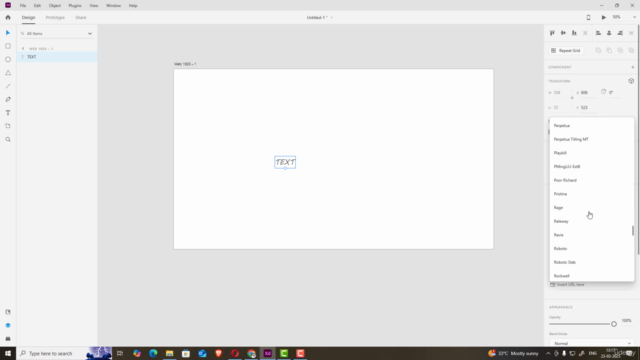Select the Ellipse tool
Viewport: 640px width, 360px height.
(x=8, y=60)
